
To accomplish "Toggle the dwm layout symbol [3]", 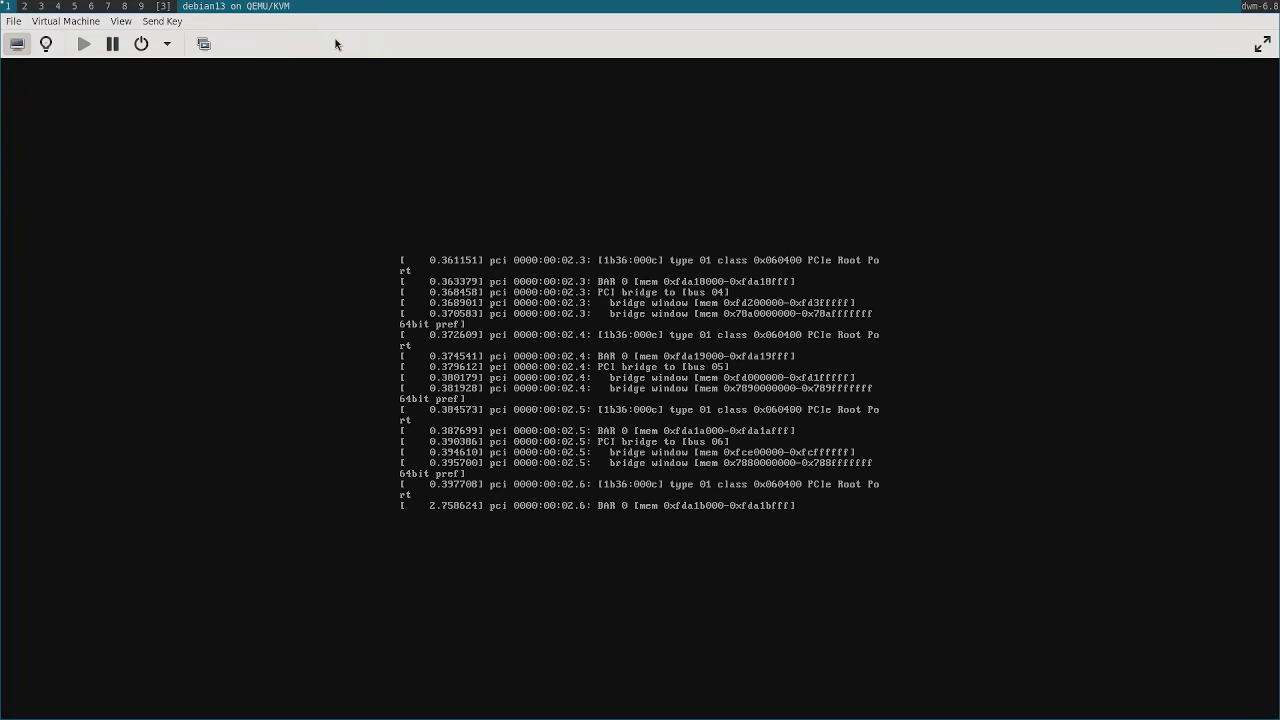I will click(x=163, y=6).
